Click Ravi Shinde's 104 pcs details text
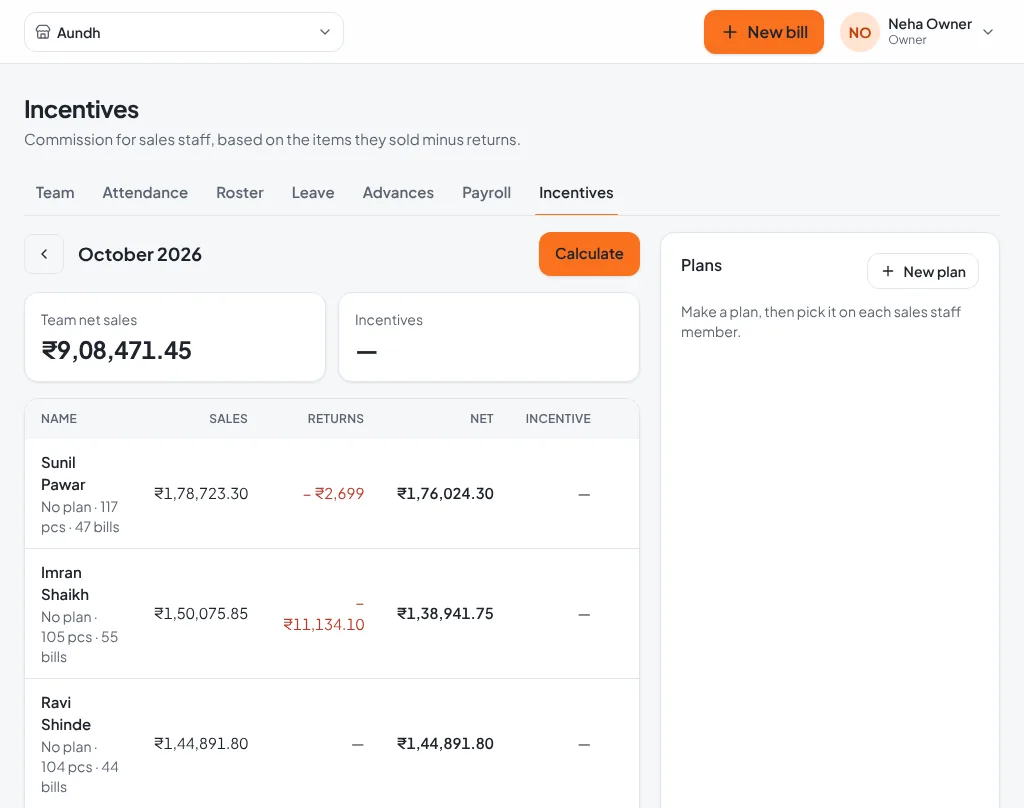The height and width of the screenshot is (808, 1024). click(80, 767)
